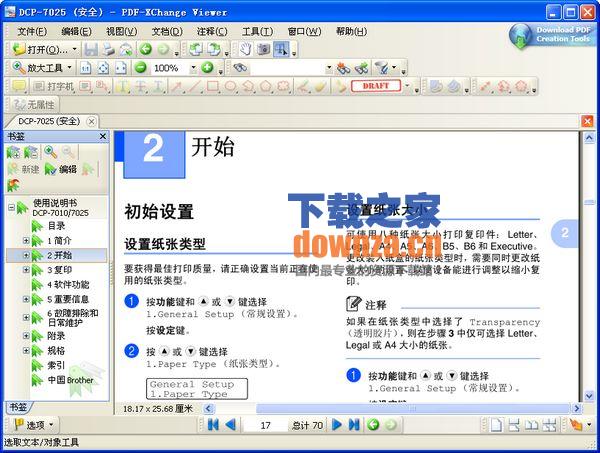Click the next page blue arrow
Viewport: 600px width, 453px height.
[x=337, y=424]
